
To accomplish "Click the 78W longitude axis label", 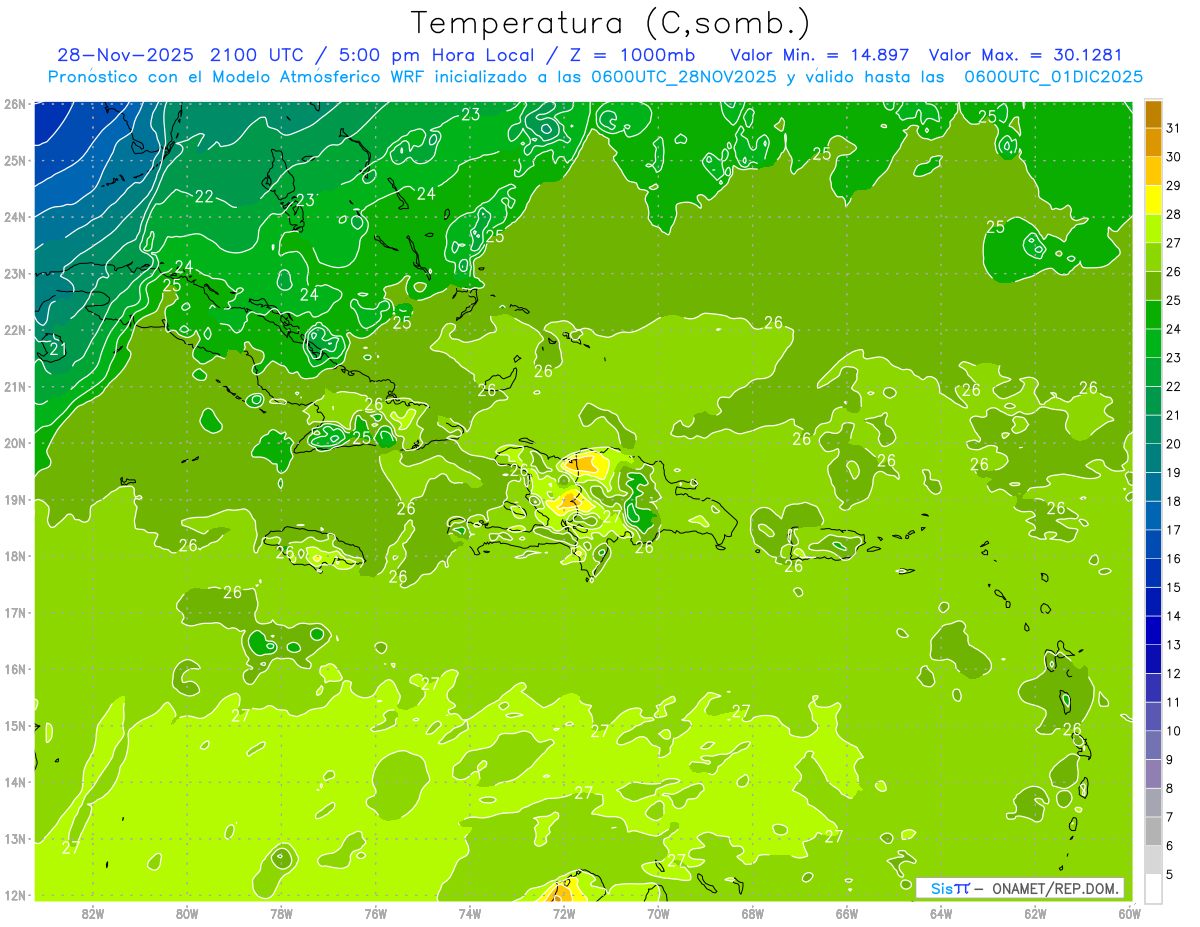I will [281, 913].
